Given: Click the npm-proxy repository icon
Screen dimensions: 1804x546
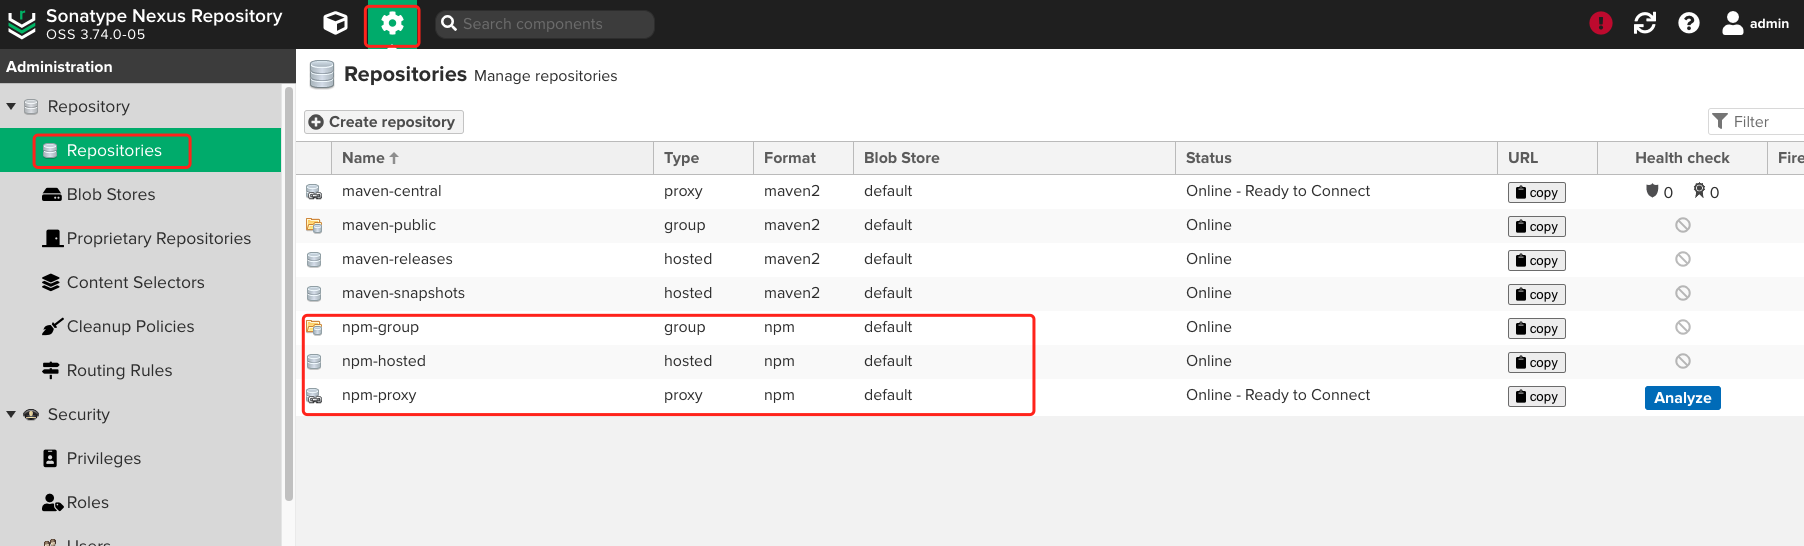Looking at the screenshot, I should coord(314,396).
